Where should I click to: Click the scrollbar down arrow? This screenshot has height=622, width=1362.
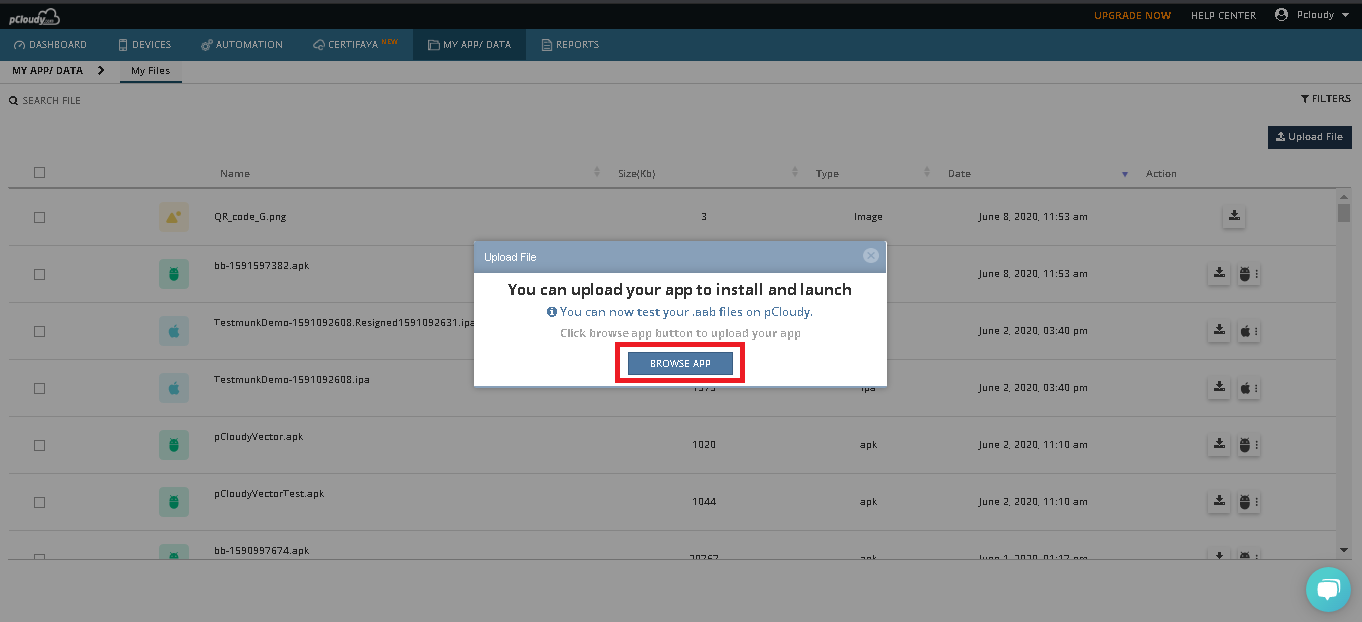click(1344, 549)
